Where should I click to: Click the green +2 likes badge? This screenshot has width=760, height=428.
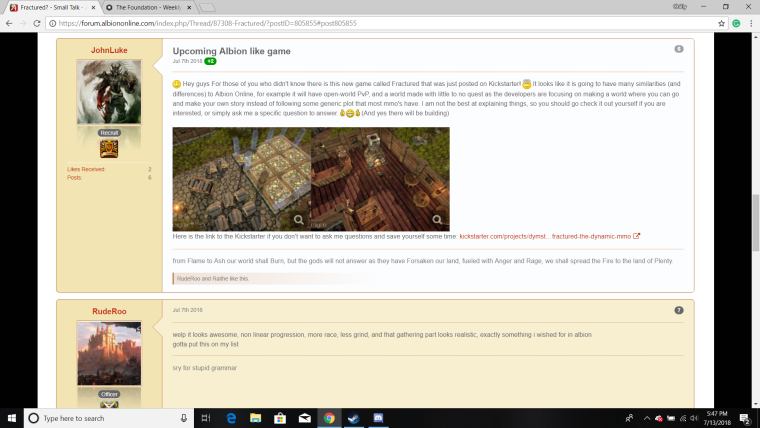coord(210,61)
